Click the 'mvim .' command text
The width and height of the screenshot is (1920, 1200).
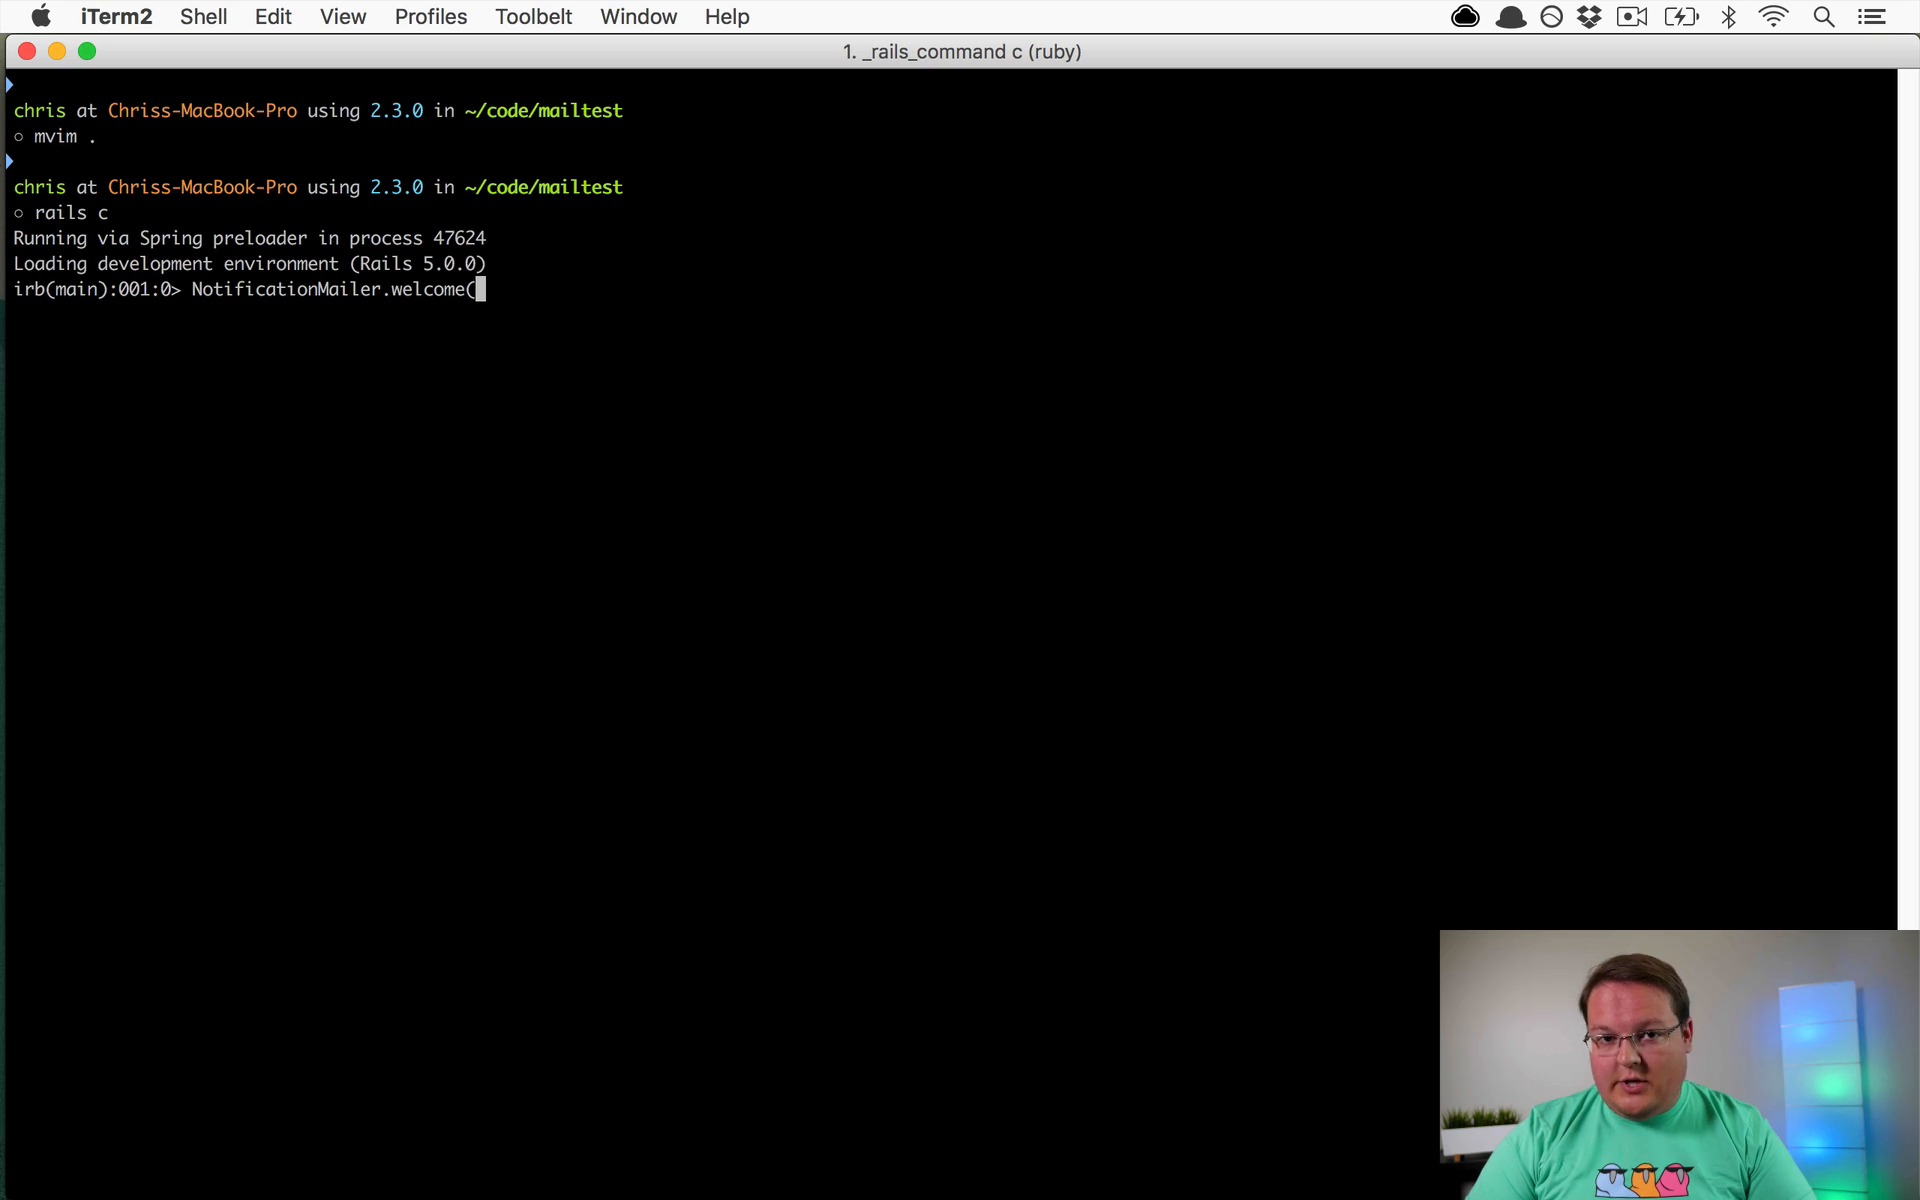pos(65,136)
